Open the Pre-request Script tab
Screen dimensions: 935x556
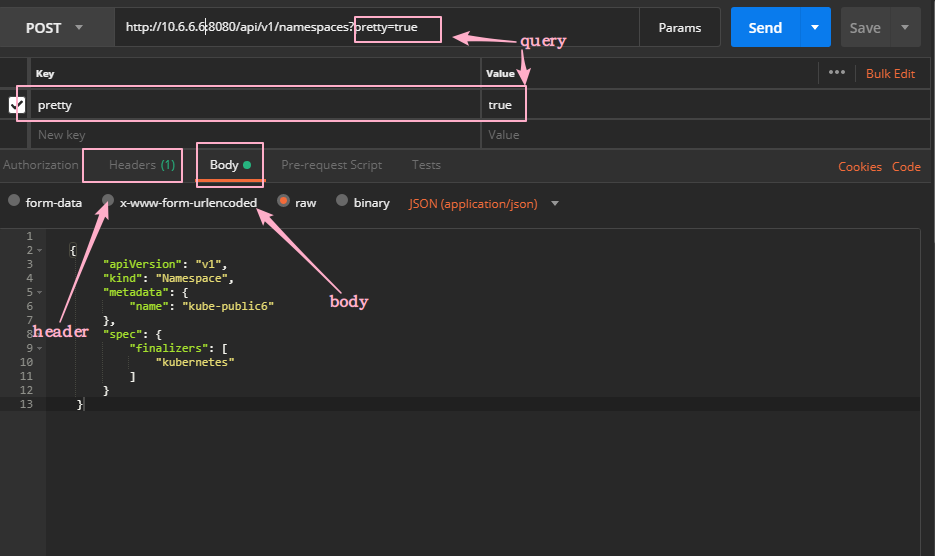click(x=332, y=165)
